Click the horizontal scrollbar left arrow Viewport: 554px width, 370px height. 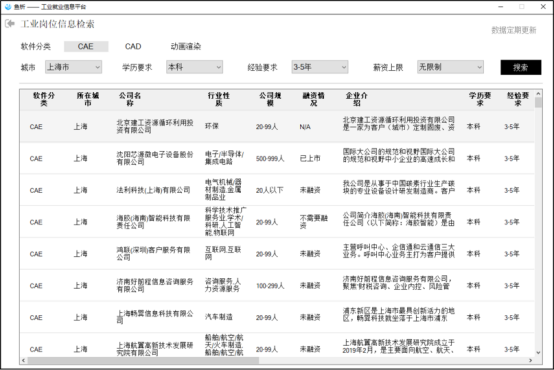tap(24, 360)
